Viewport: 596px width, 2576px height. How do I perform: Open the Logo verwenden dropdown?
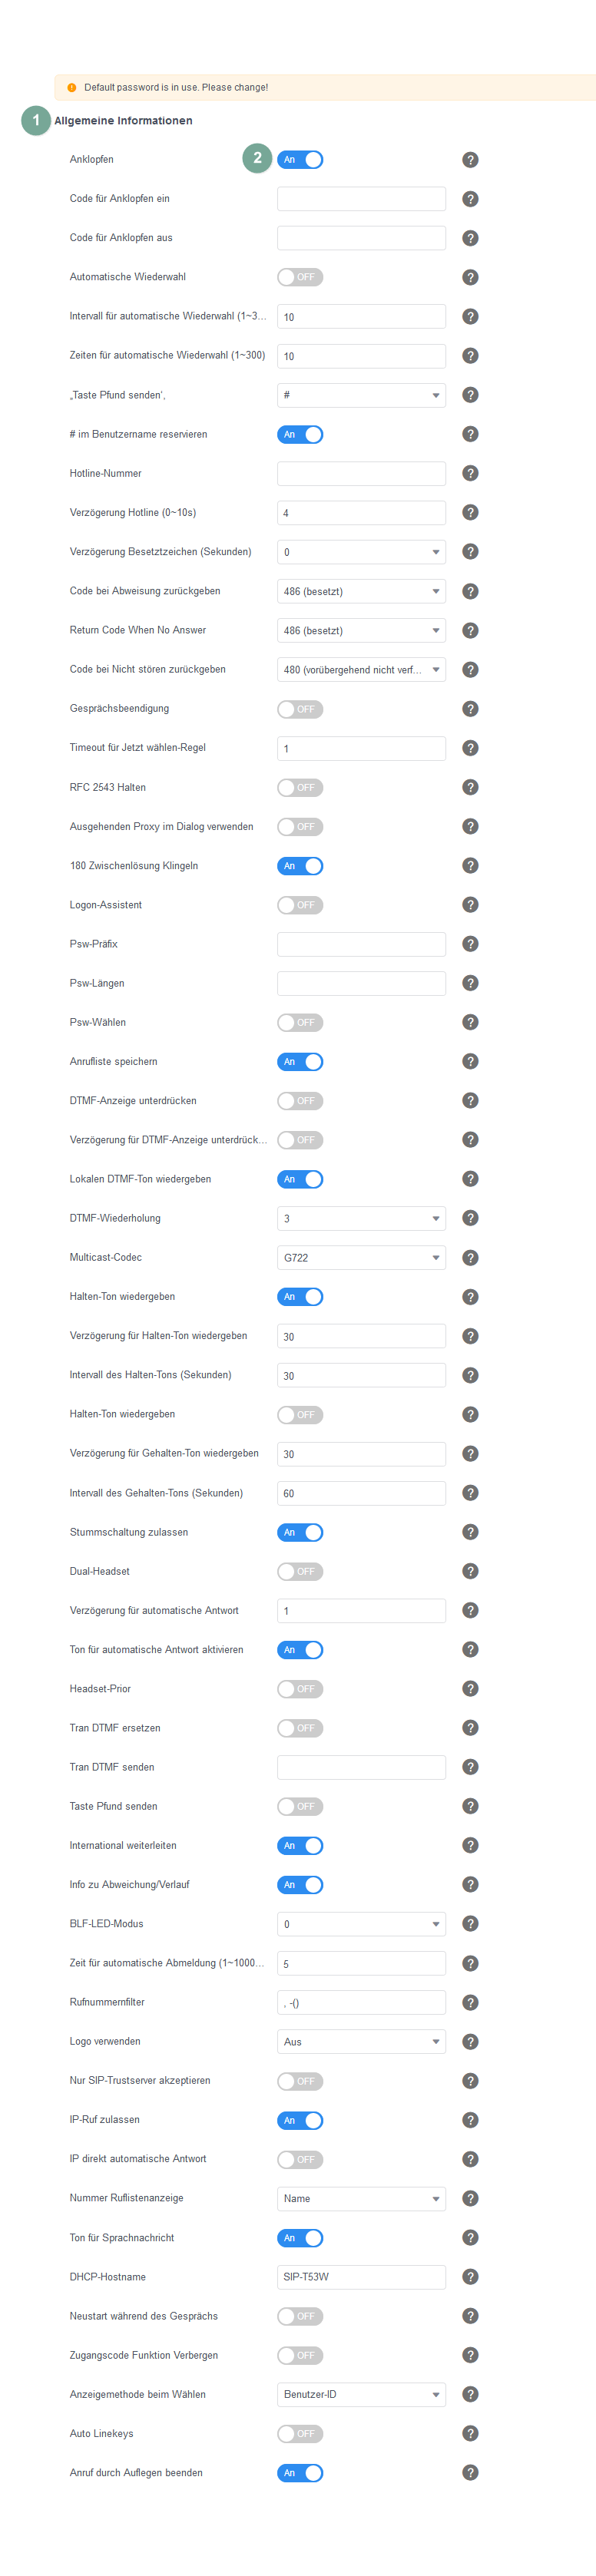[x=361, y=2042]
